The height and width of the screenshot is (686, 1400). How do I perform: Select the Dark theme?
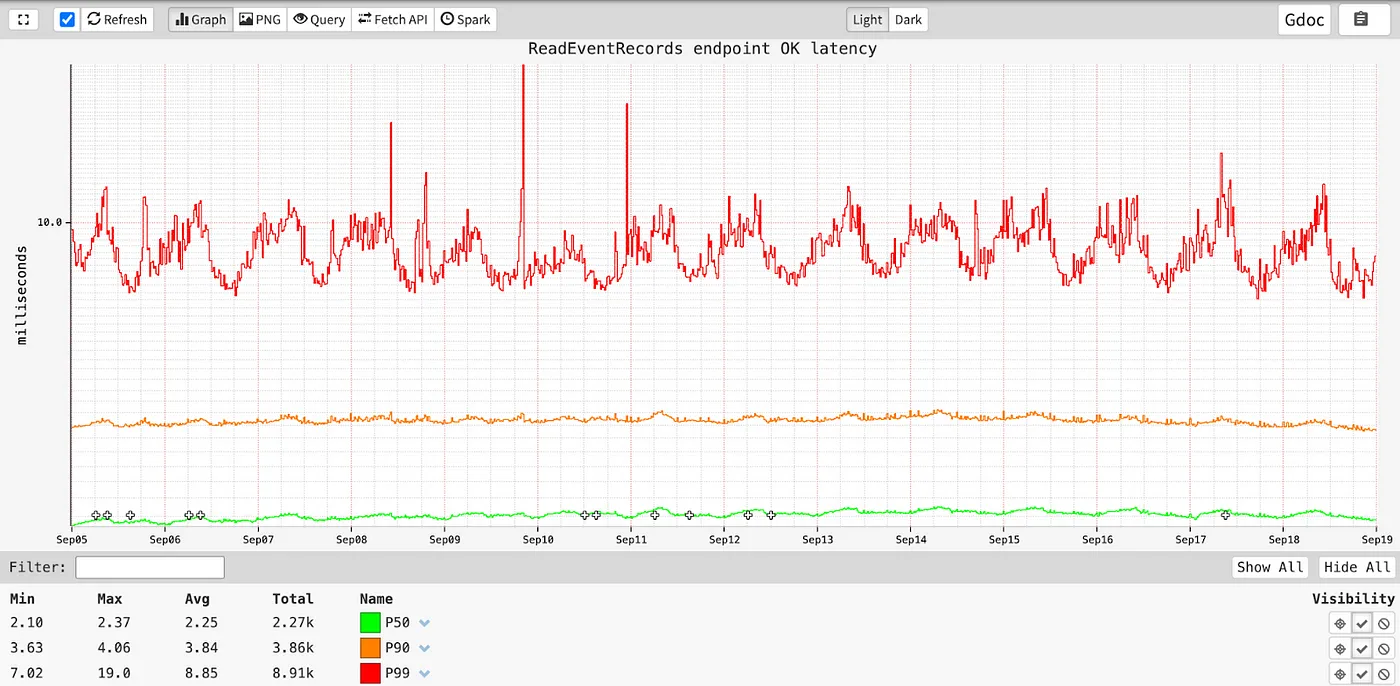click(x=908, y=19)
